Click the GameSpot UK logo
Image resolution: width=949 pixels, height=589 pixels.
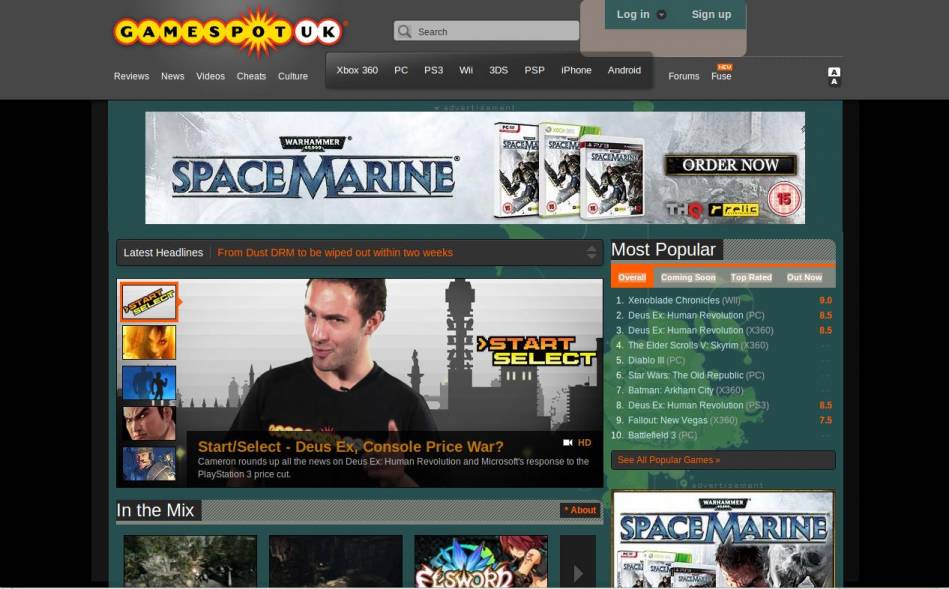click(x=229, y=32)
